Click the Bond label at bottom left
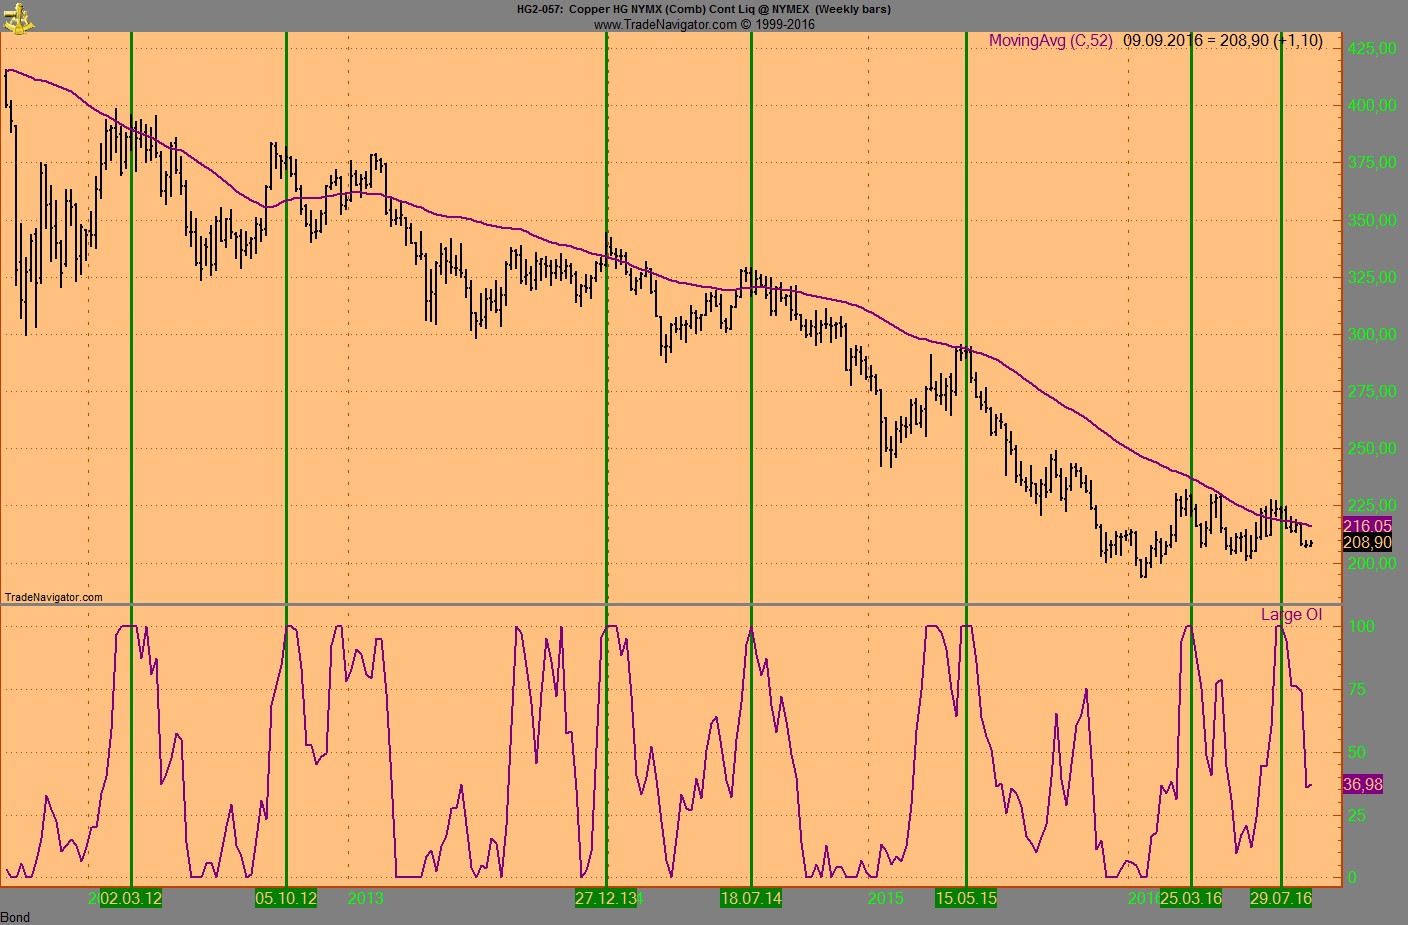The width and height of the screenshot is (1408, 925). click(x=16, y=917)
